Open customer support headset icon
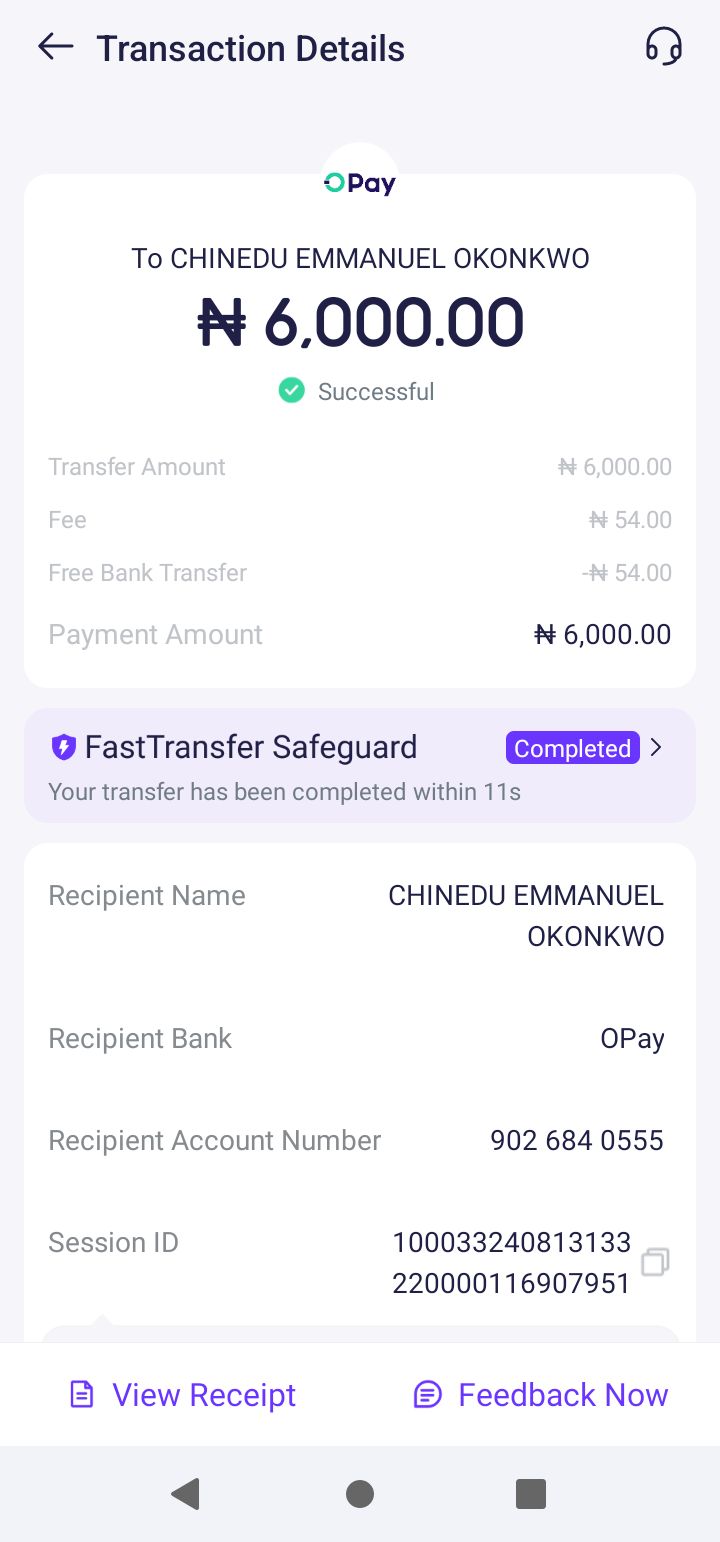Screen dimensions: 720x1542 (663, 47)
